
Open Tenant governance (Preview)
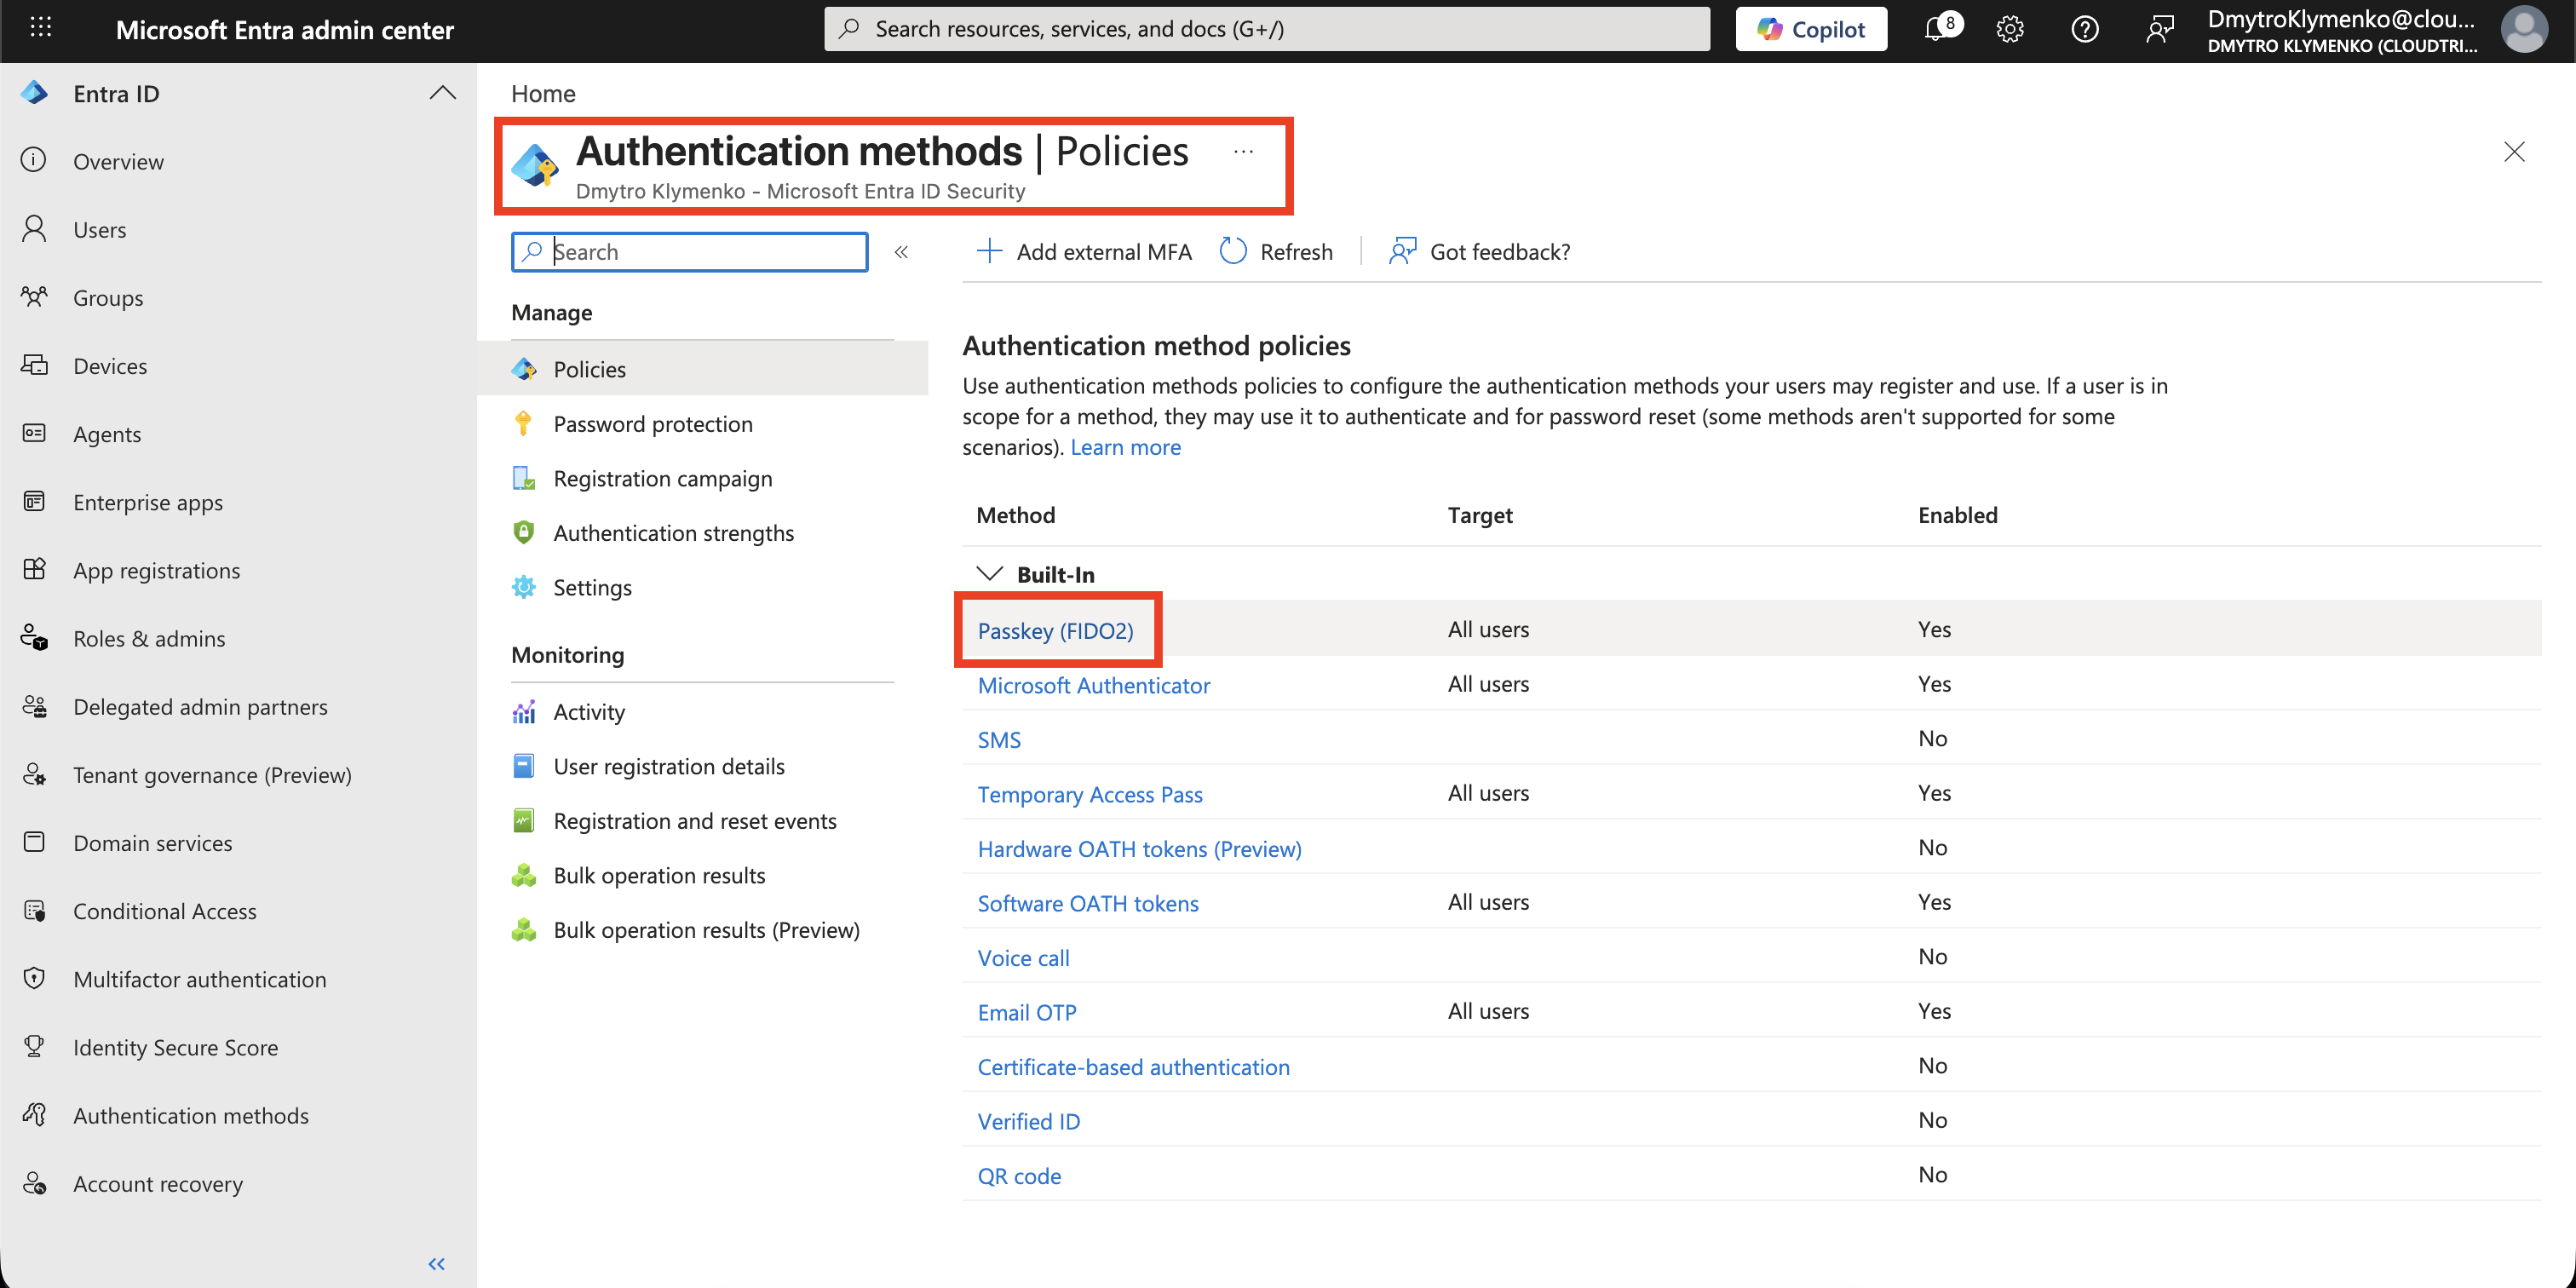[x=212, y=774]
